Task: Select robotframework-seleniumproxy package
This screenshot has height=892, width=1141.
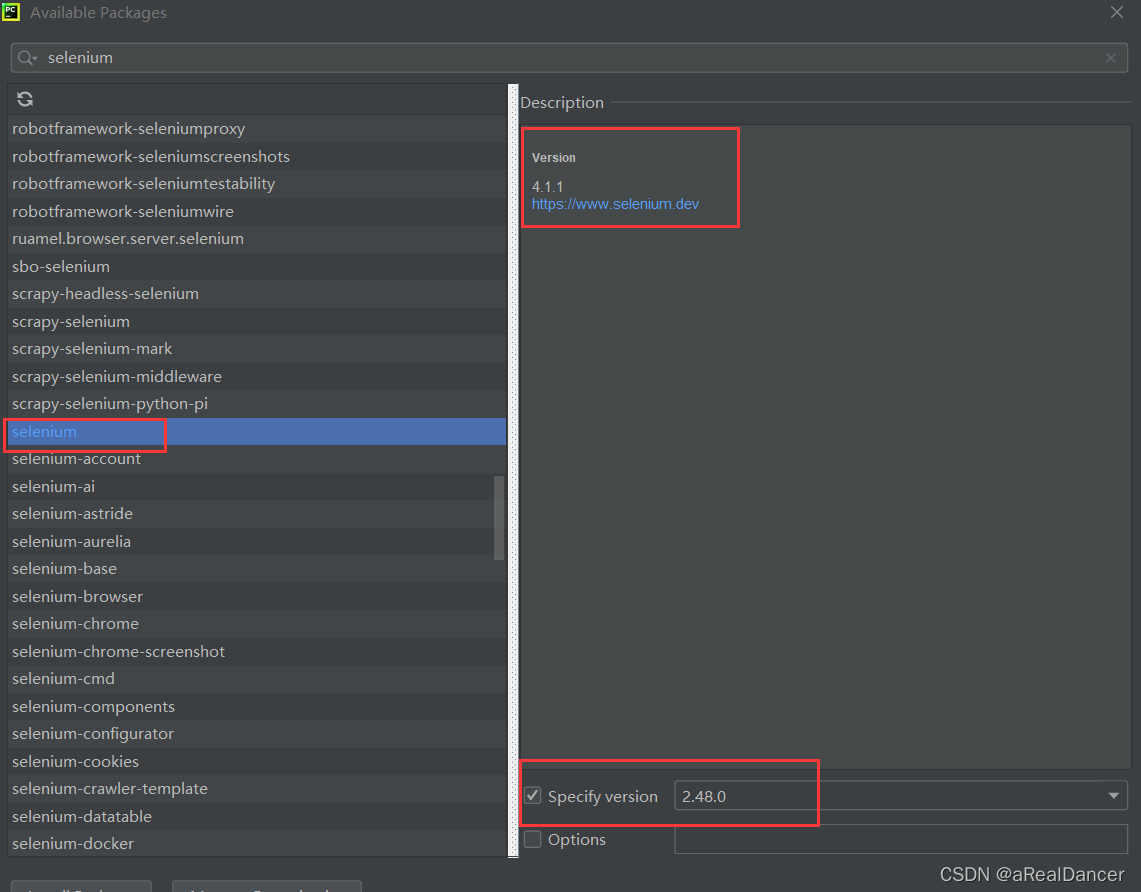Action: click(x=257, y=129)
